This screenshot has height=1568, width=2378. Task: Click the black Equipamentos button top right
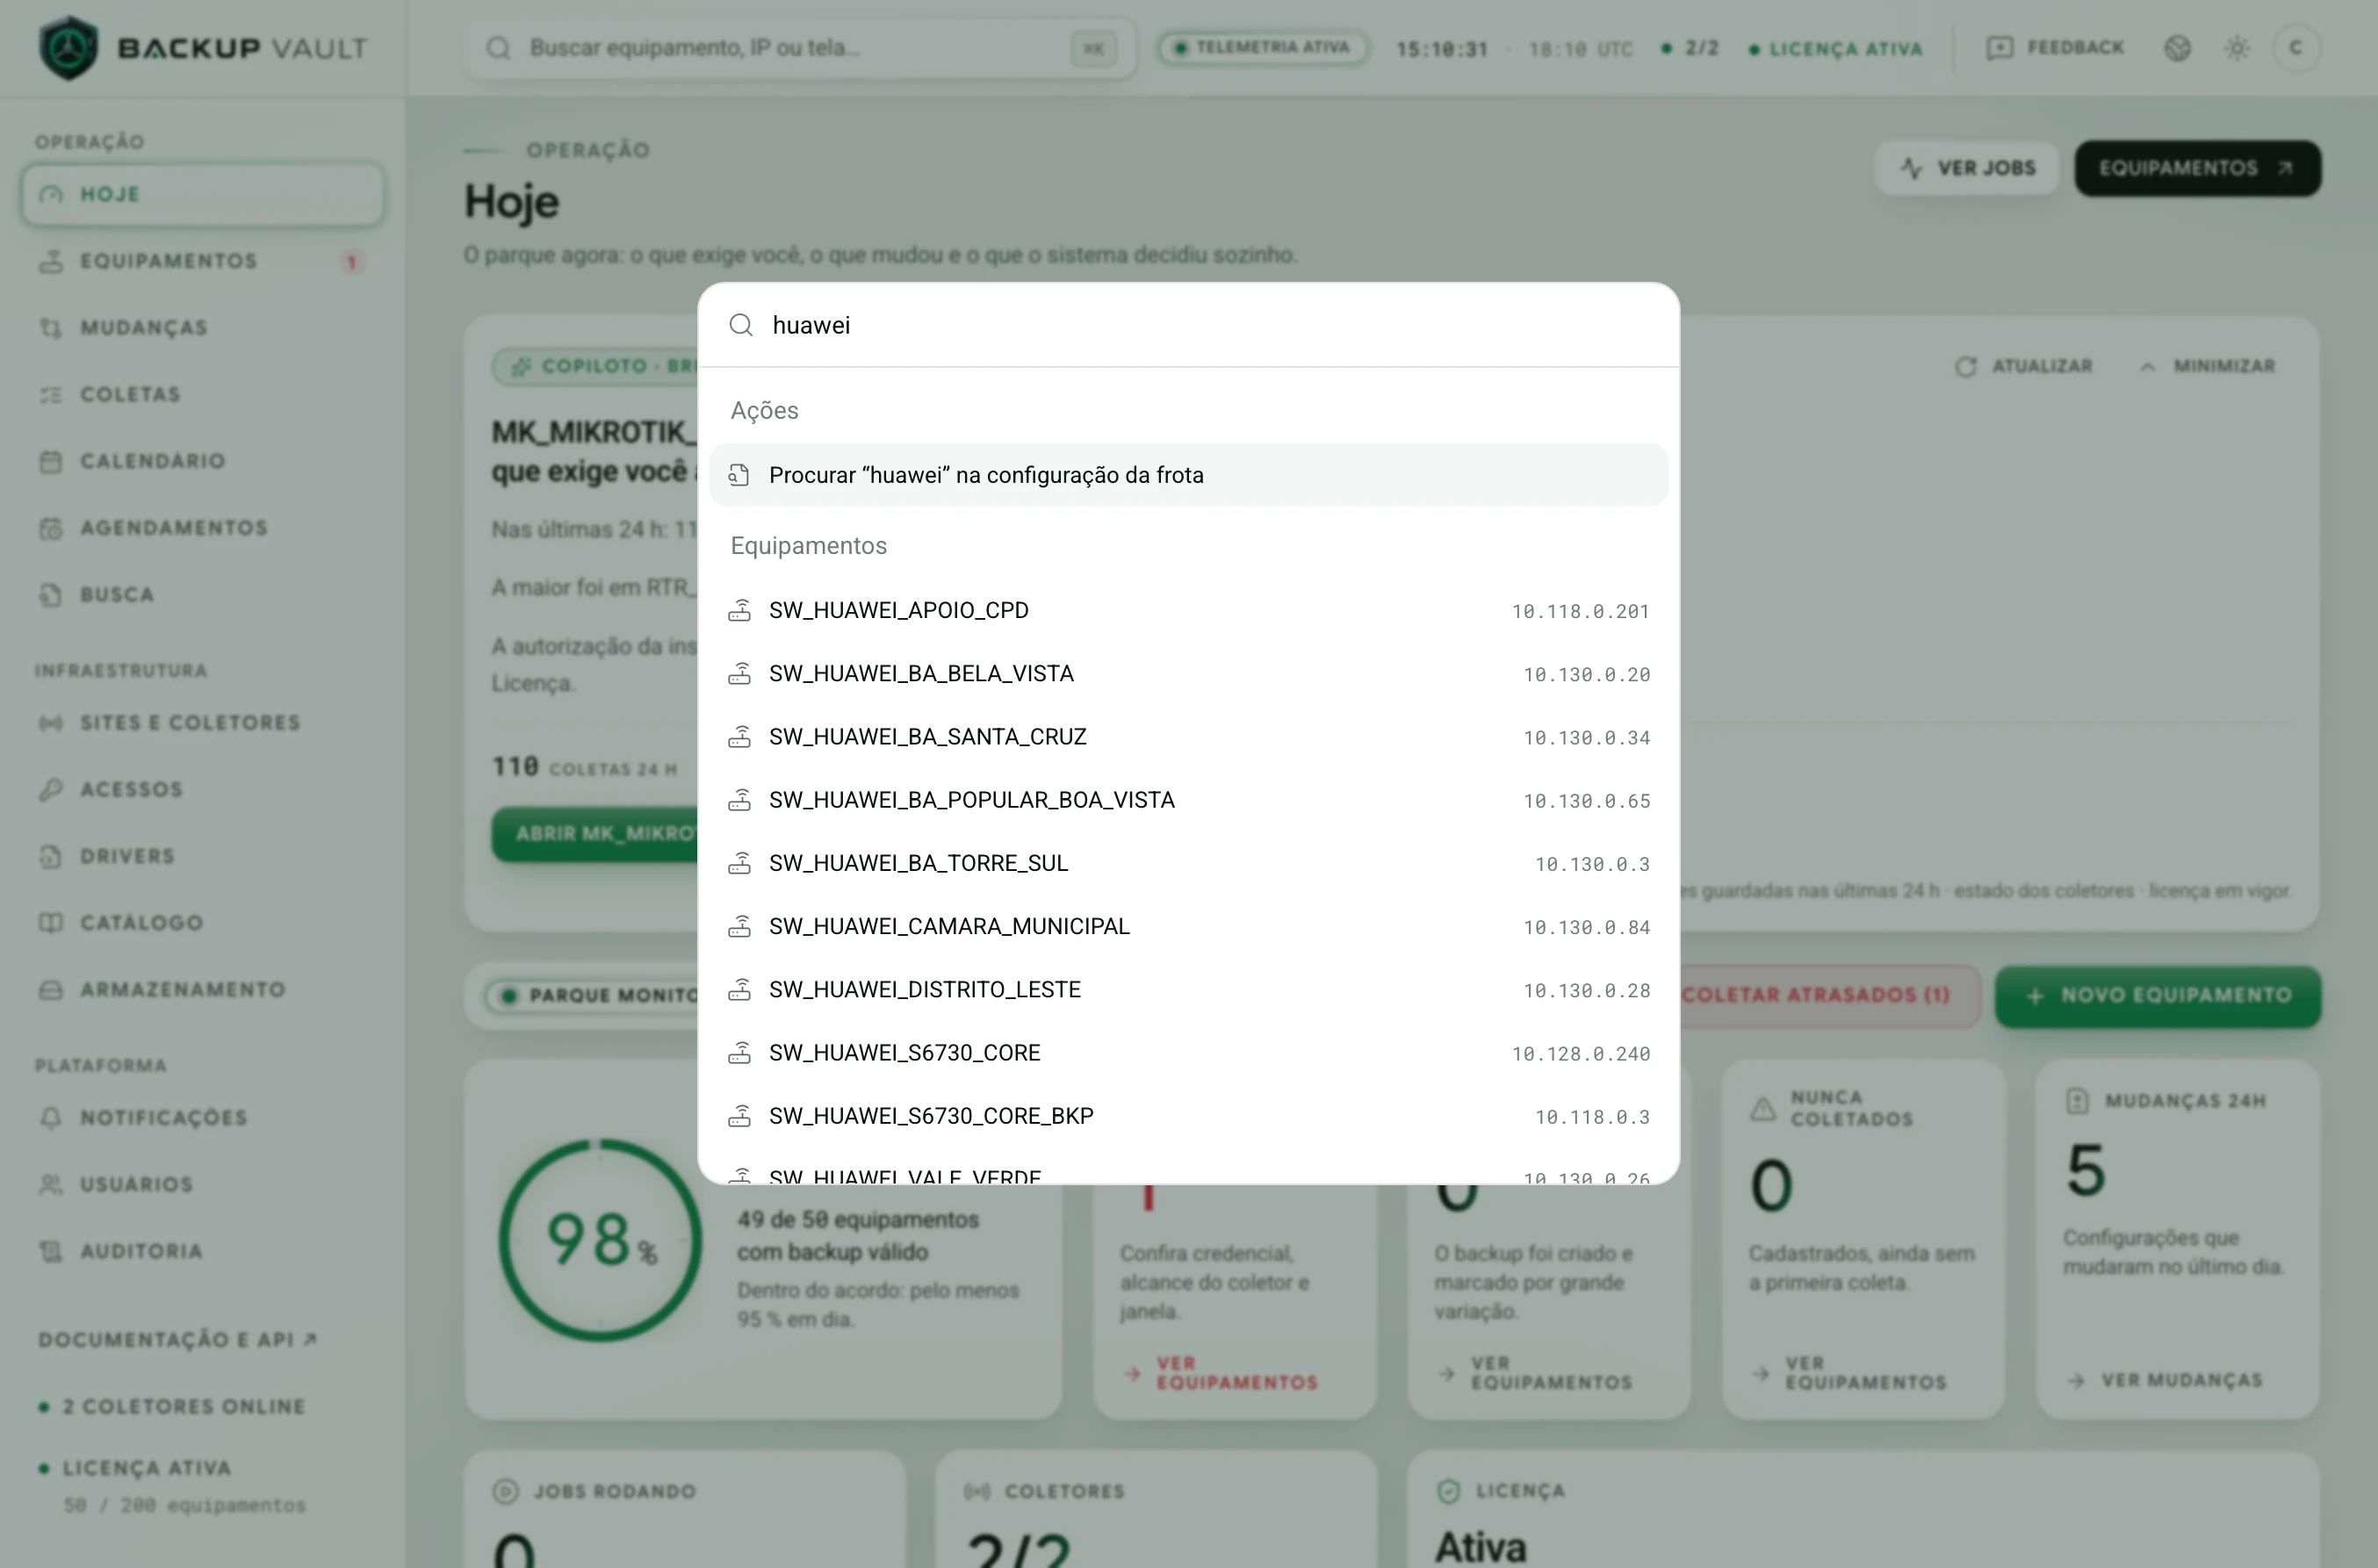[2197, 168]
